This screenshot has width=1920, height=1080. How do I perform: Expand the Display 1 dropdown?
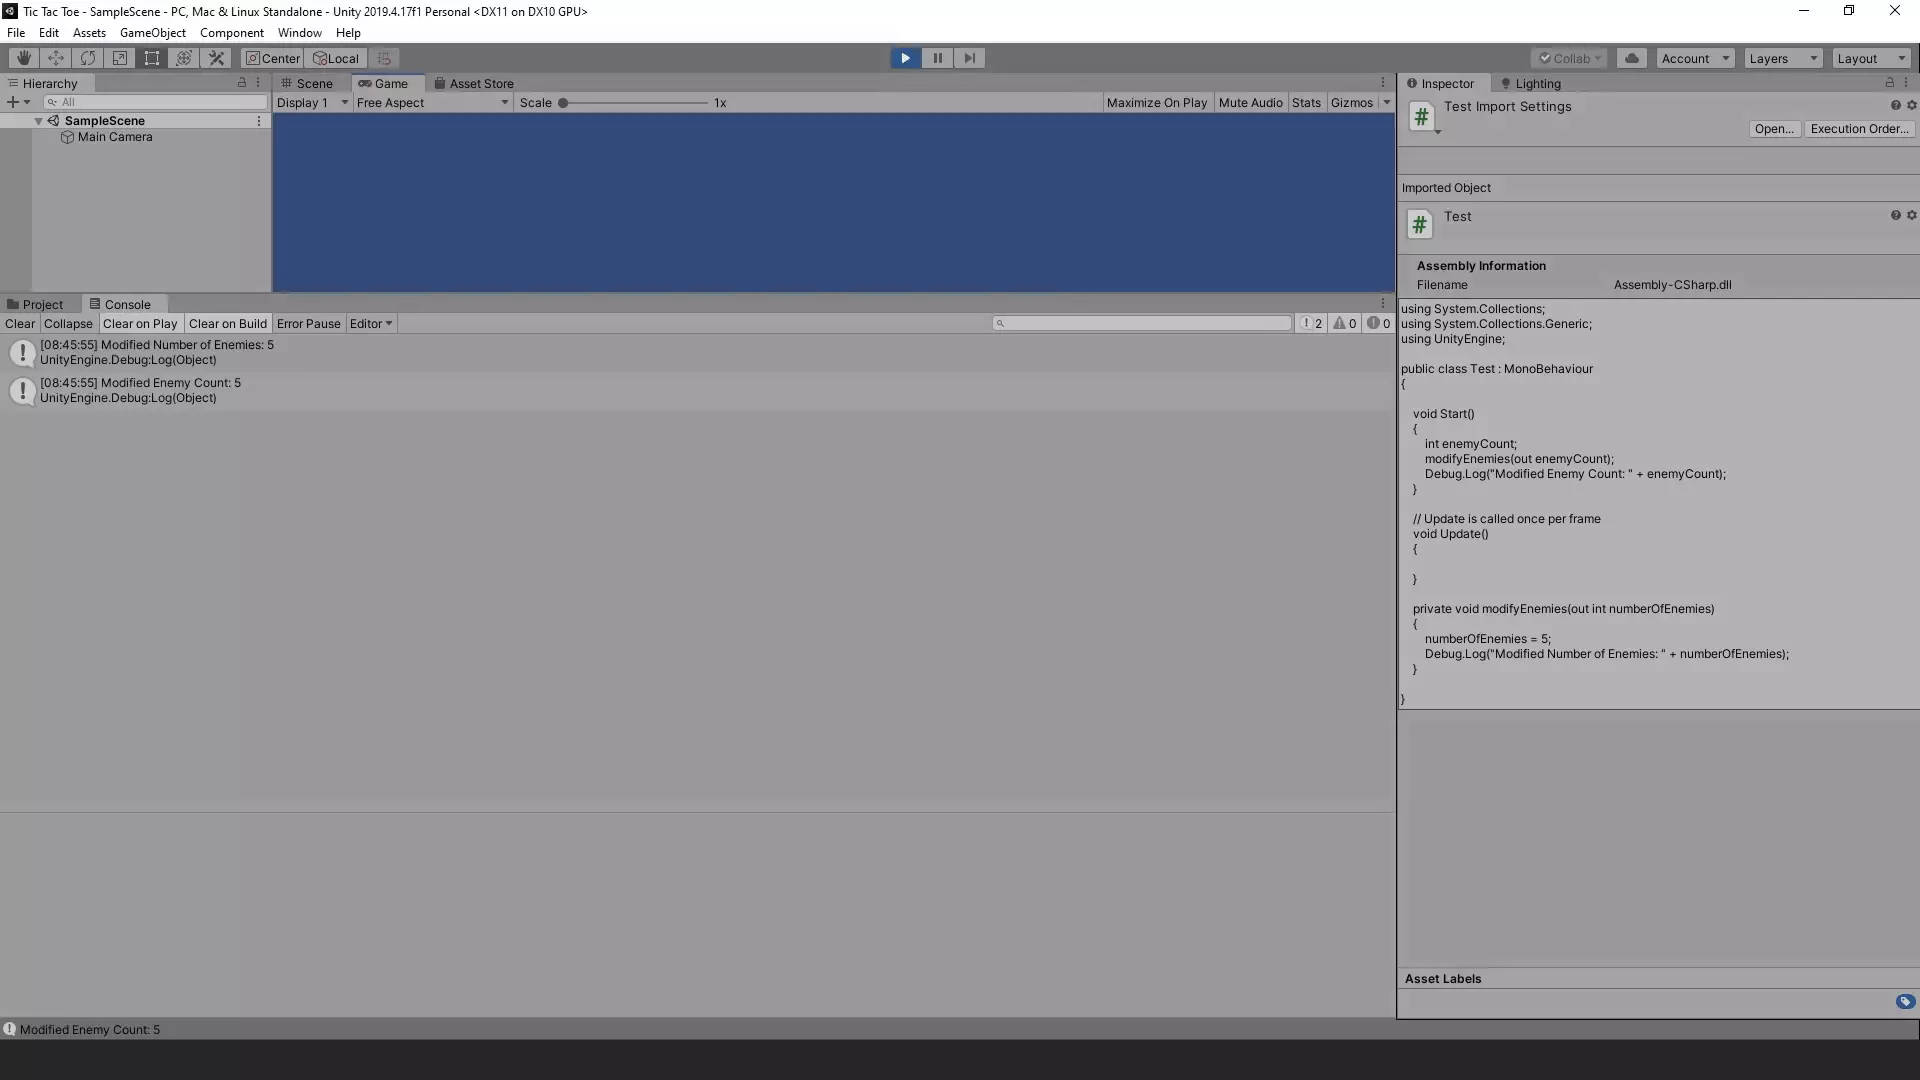(311, 102)
